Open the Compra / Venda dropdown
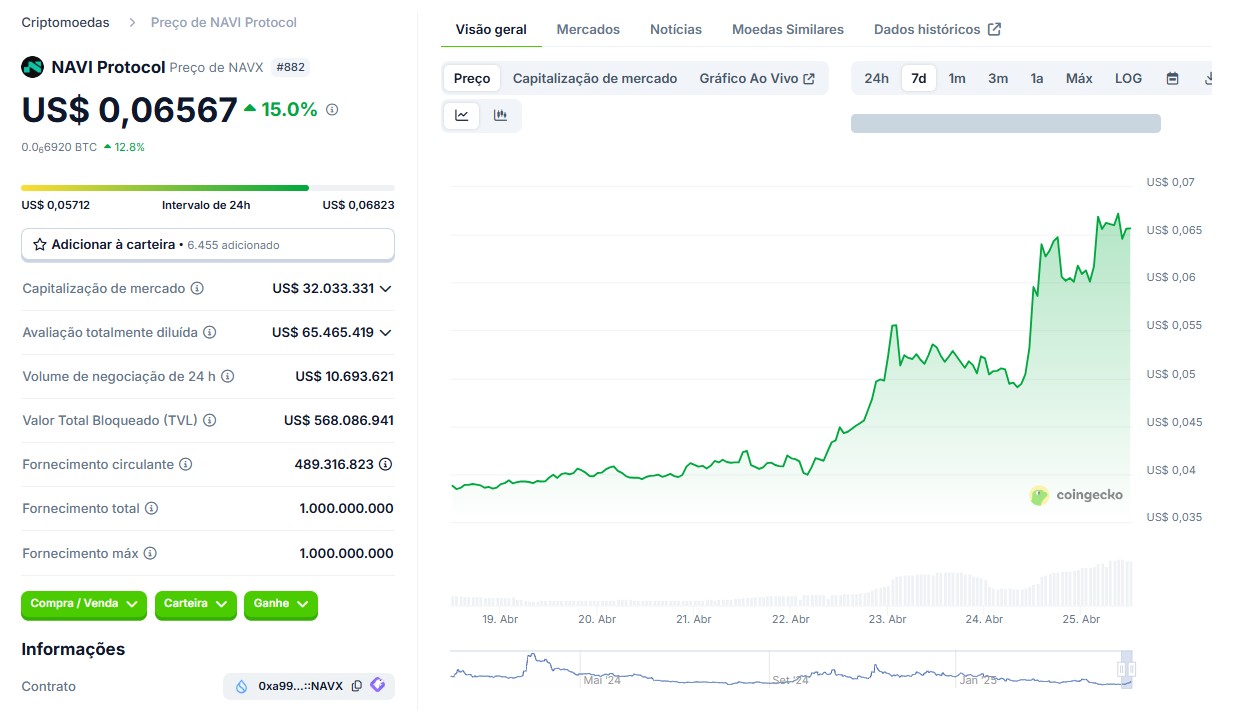1237x711 pixels. [84, 604]
